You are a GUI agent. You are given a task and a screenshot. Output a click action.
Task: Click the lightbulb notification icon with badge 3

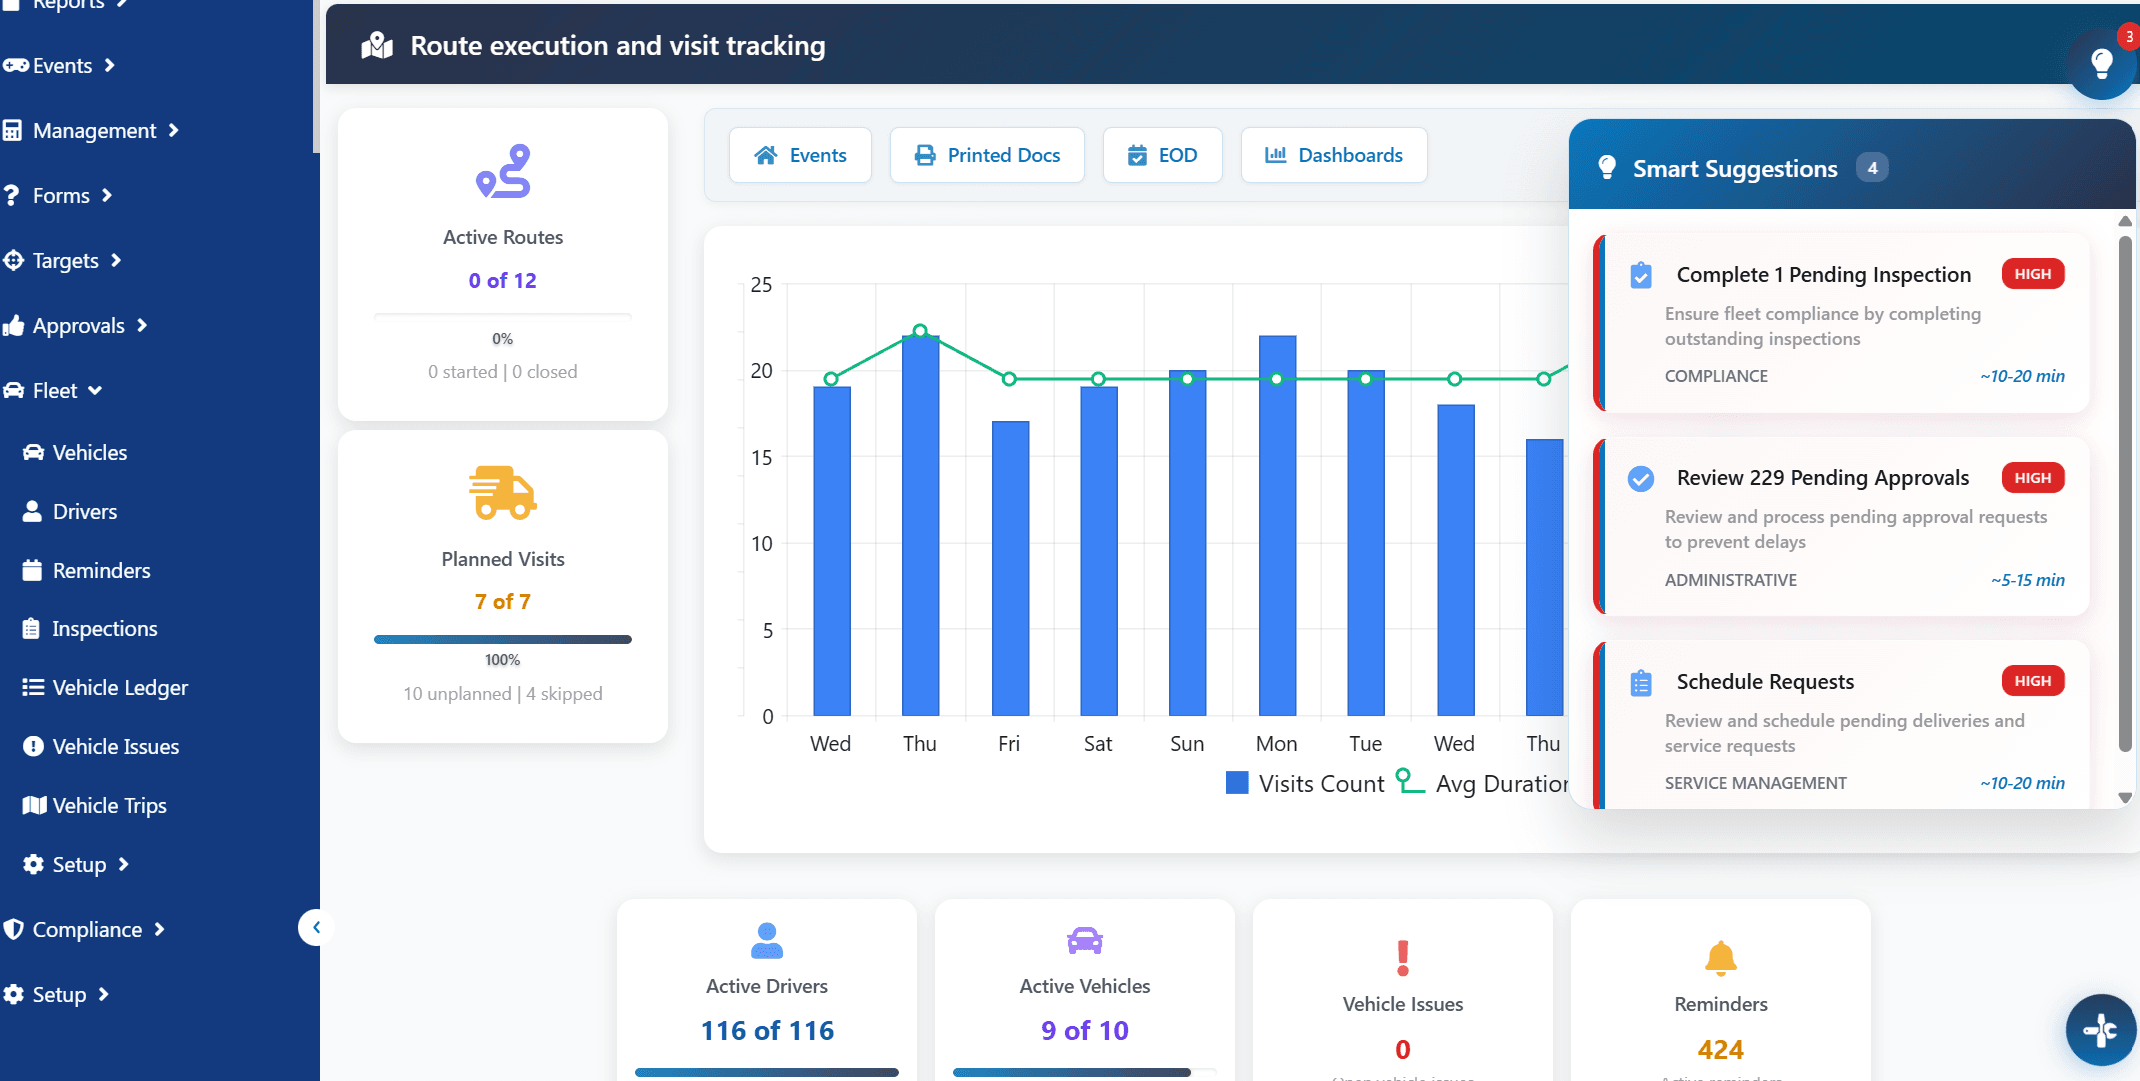[x=2100, y=62]
